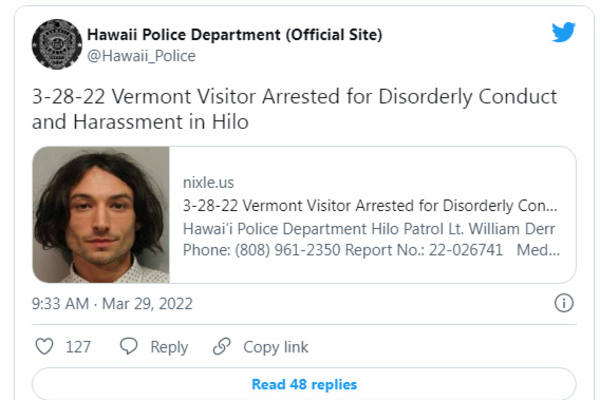
Task: Select the Copy link text
Action: pyautogui.click(x=276, y=347)
